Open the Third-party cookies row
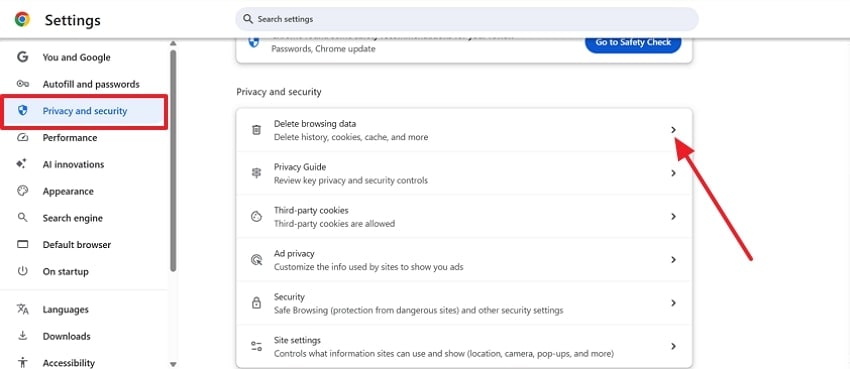The image size is (850, 369). pos(464,217)
